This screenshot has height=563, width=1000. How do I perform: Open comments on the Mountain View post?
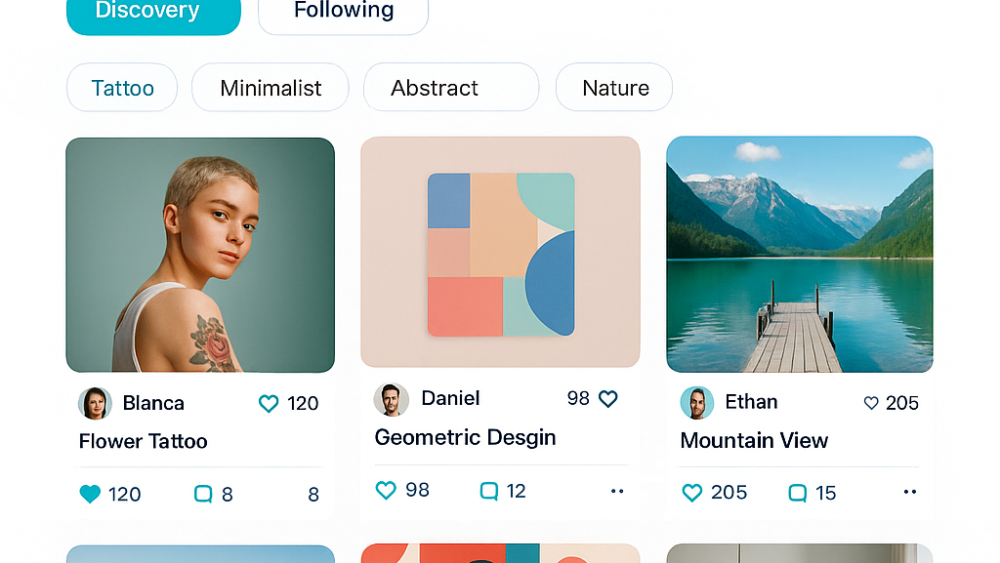[797, 493]
